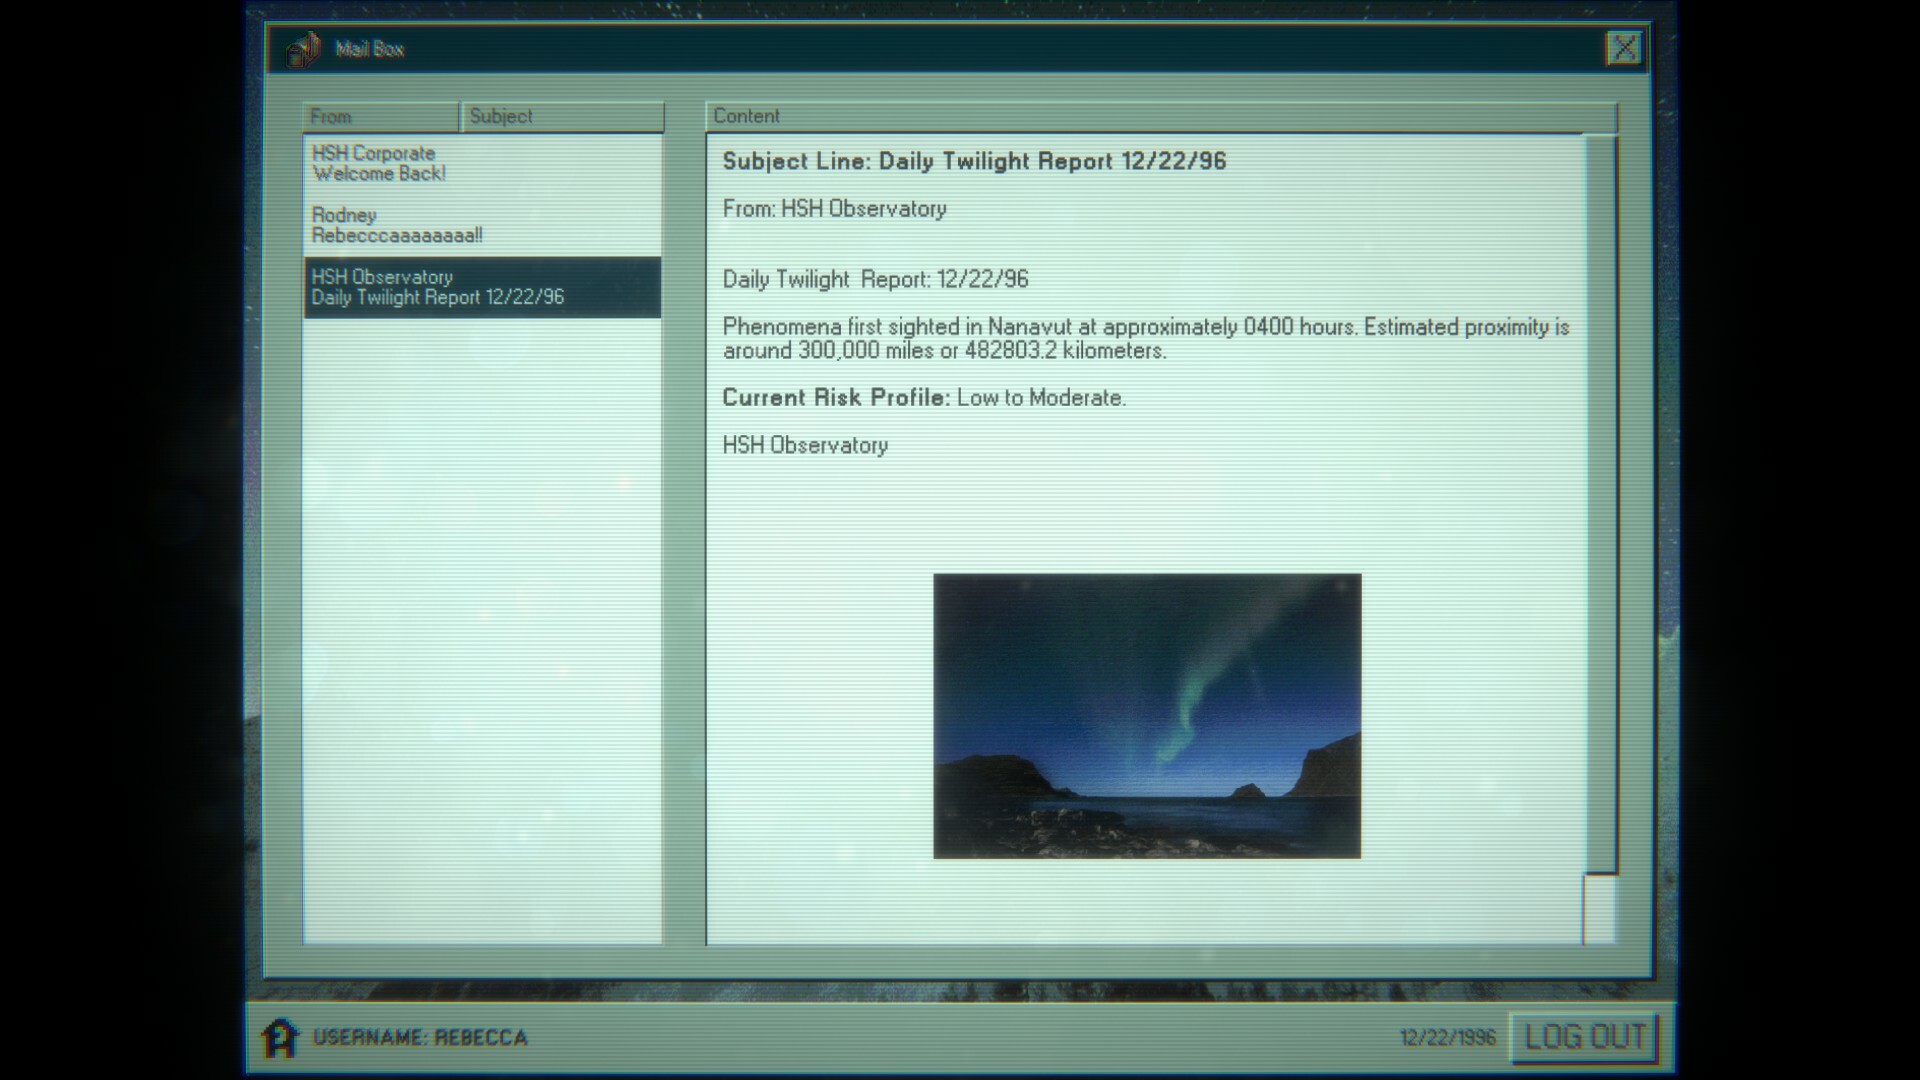Click the USERNAME: REBECCA label

pyautogui.click(x=420, y=1037)
